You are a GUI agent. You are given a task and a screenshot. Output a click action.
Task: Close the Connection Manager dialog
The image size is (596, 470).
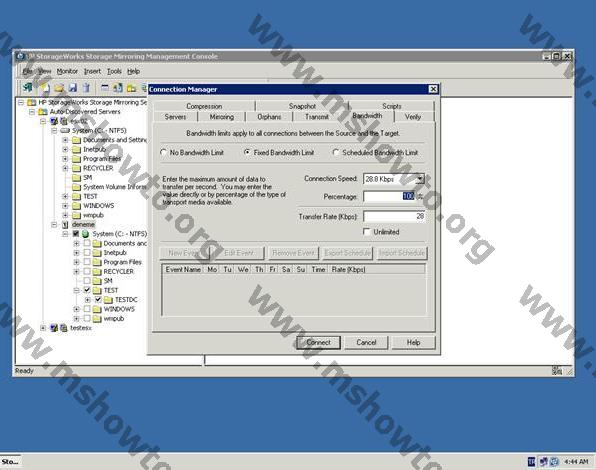[433, 89]
